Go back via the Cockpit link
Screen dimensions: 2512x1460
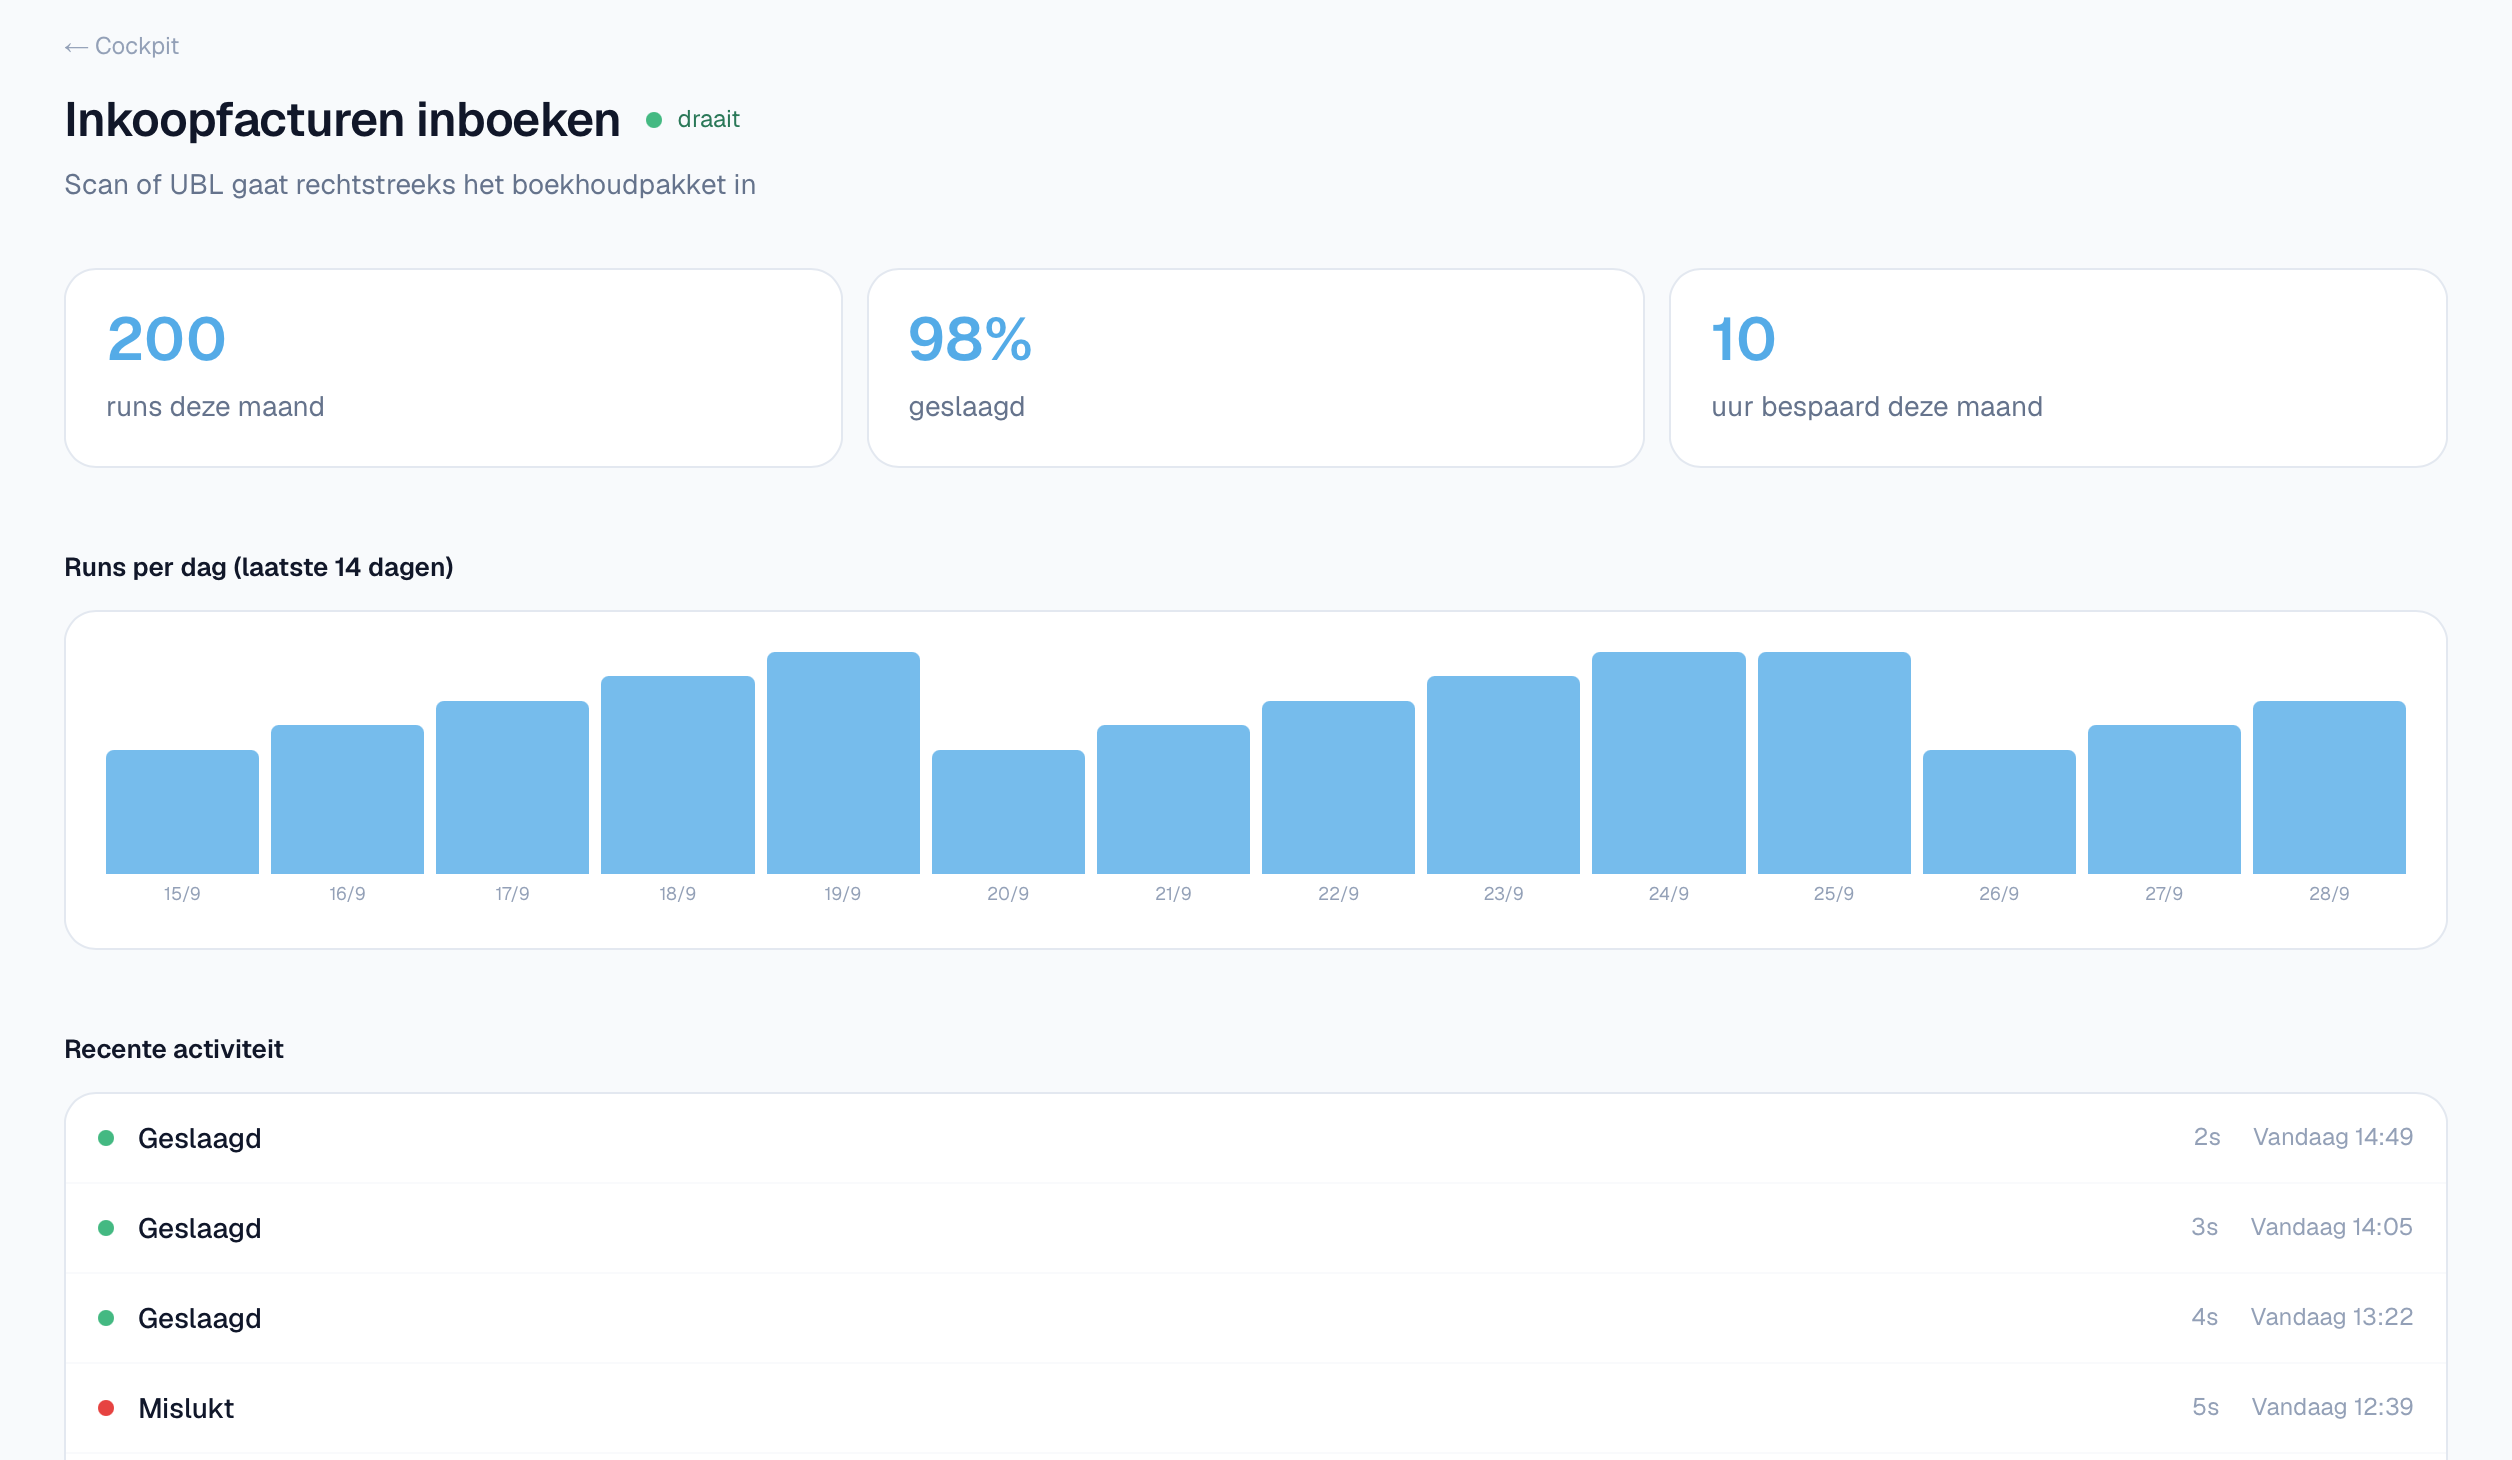tap(121, 46)
